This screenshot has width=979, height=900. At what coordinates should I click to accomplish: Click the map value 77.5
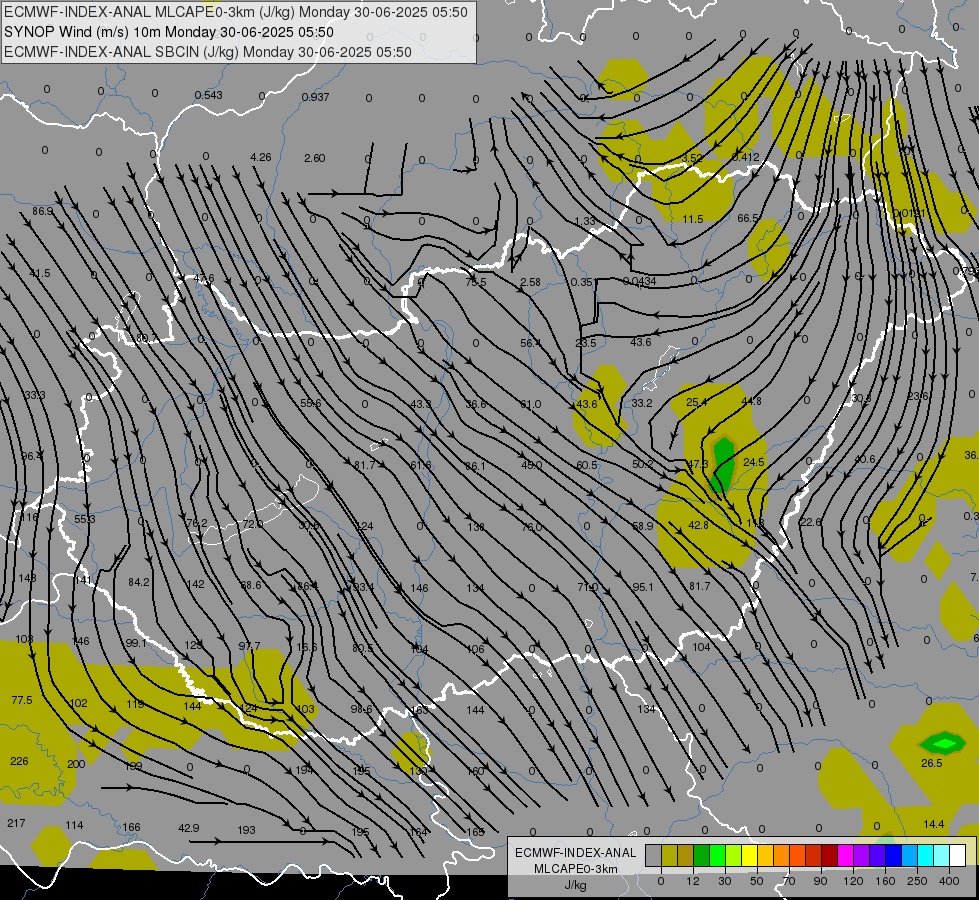22,700
